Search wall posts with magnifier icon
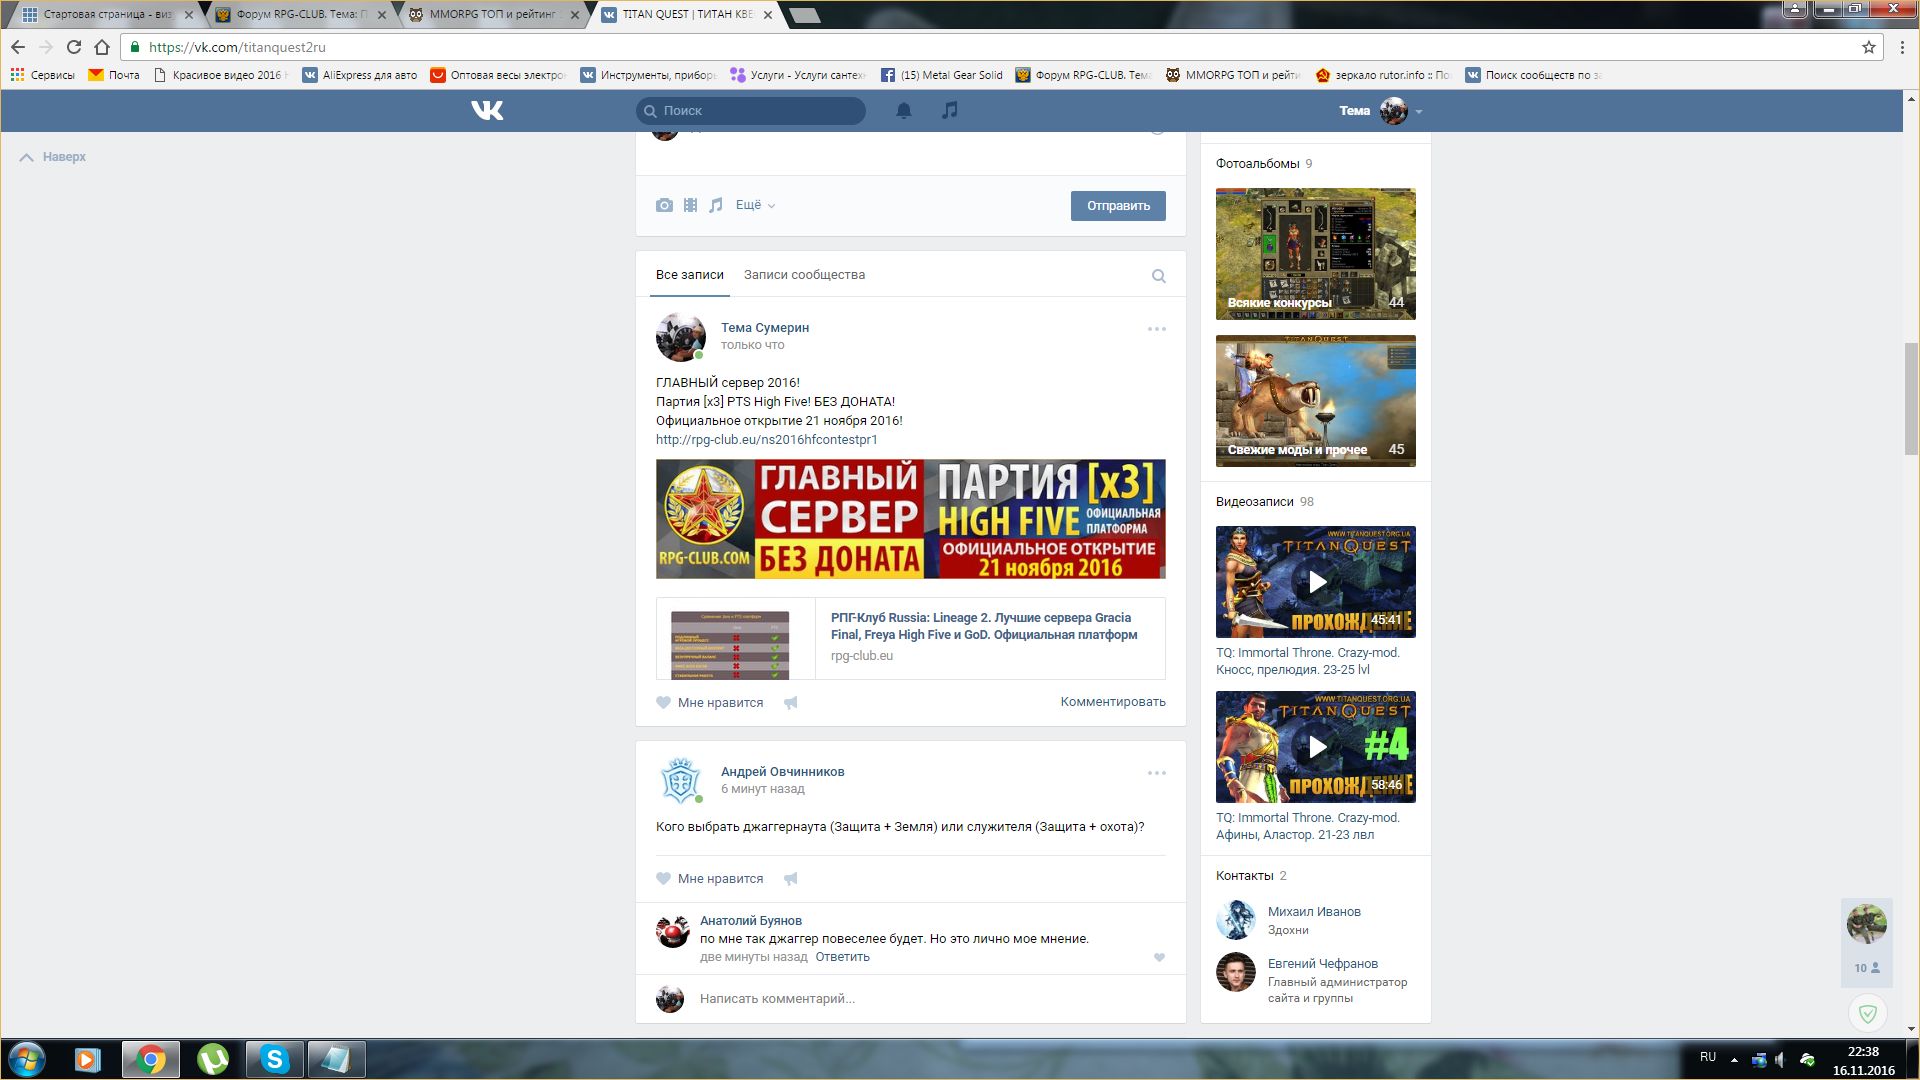 [x=1158, y=276]
